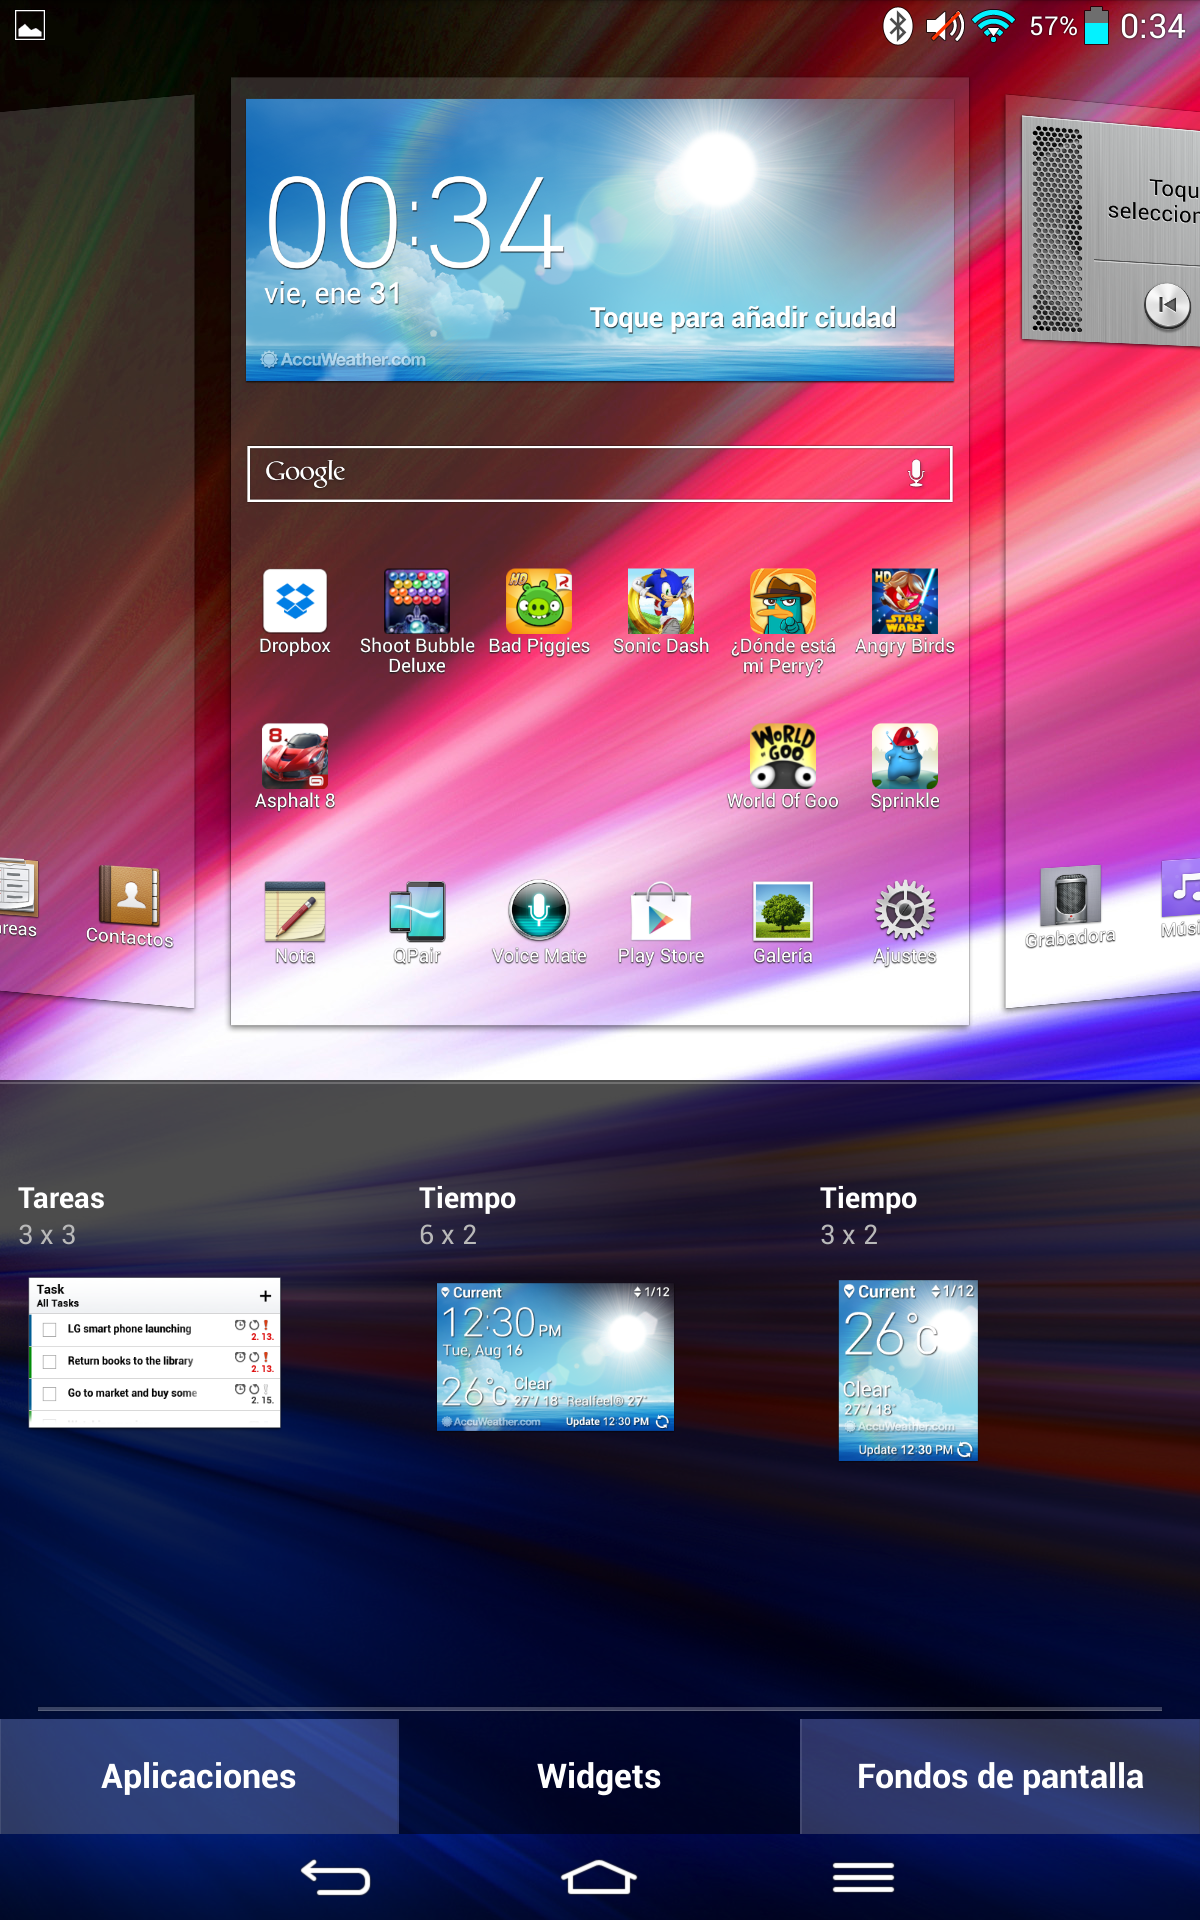Select the Tiempo 6 x 2 widget preview
Viewport: 1200px width, 1920px height.
tap(555, 1357)
